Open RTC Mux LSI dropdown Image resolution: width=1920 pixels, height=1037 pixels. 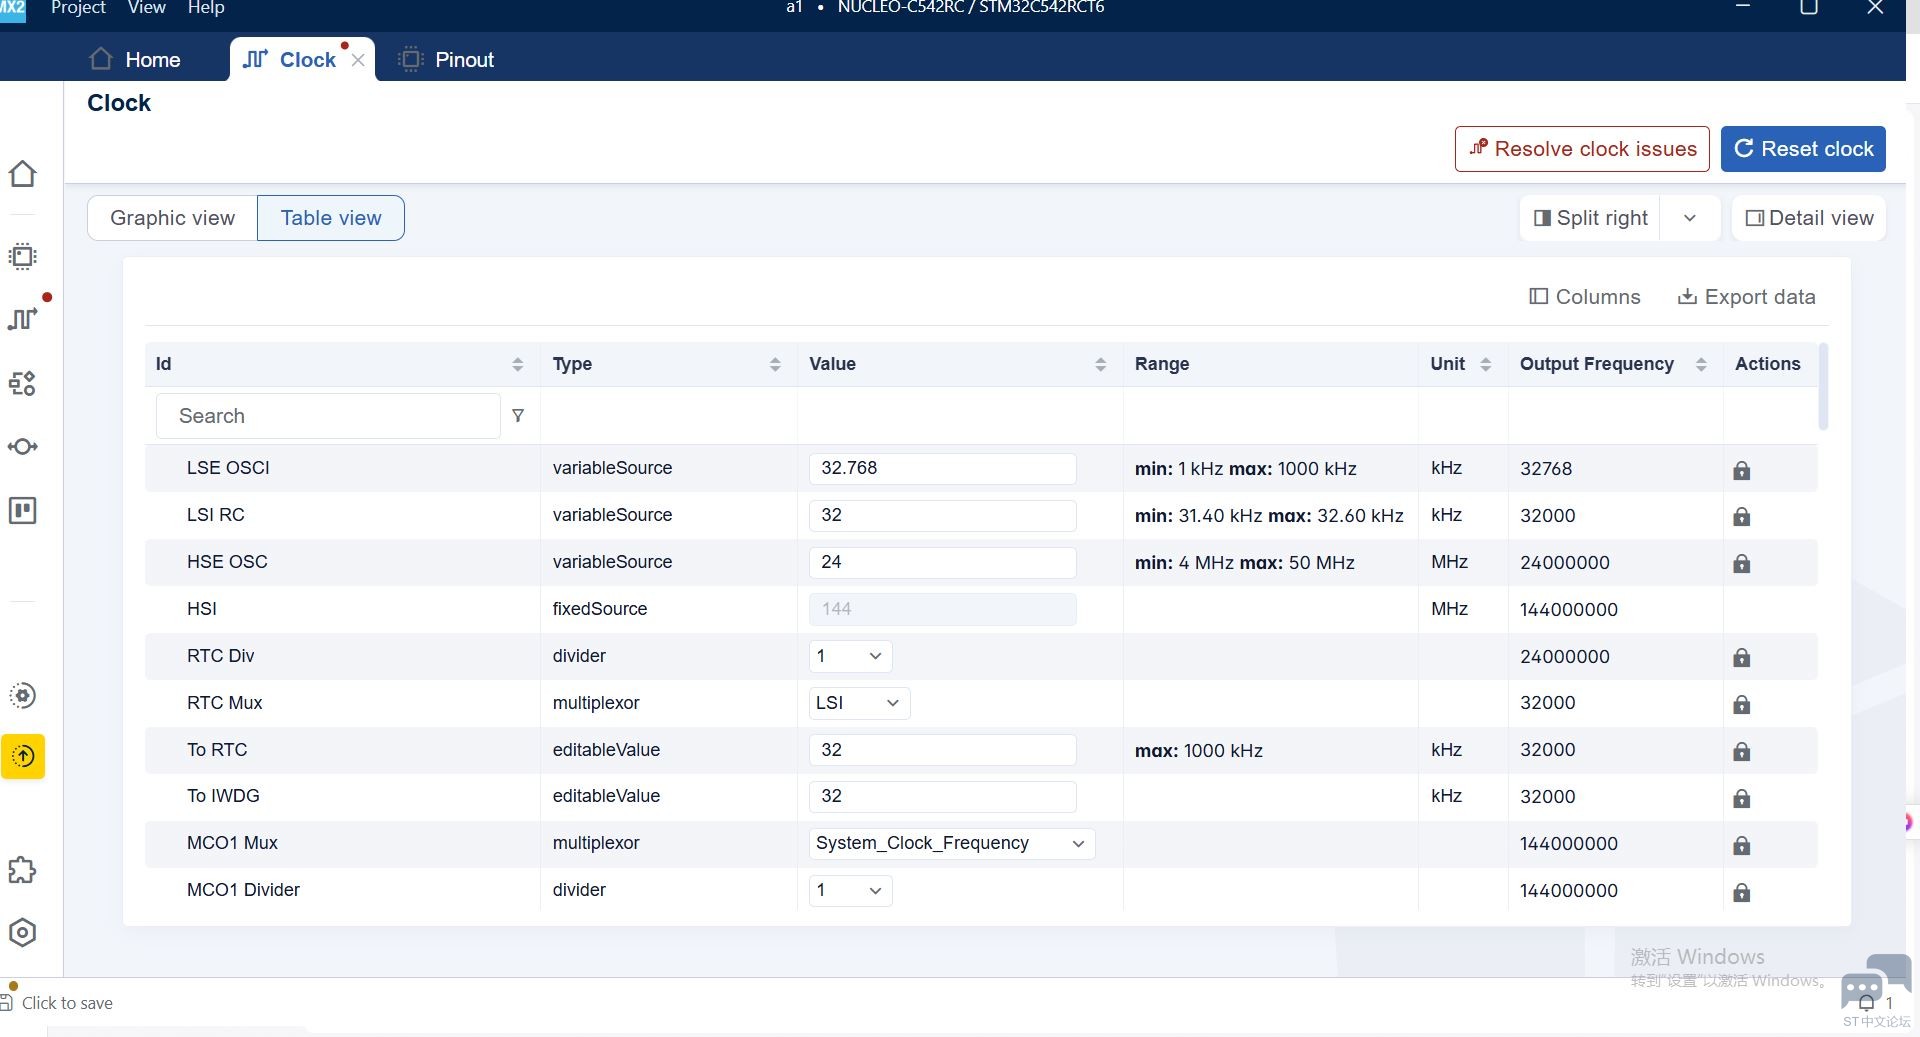coord(859,703)
